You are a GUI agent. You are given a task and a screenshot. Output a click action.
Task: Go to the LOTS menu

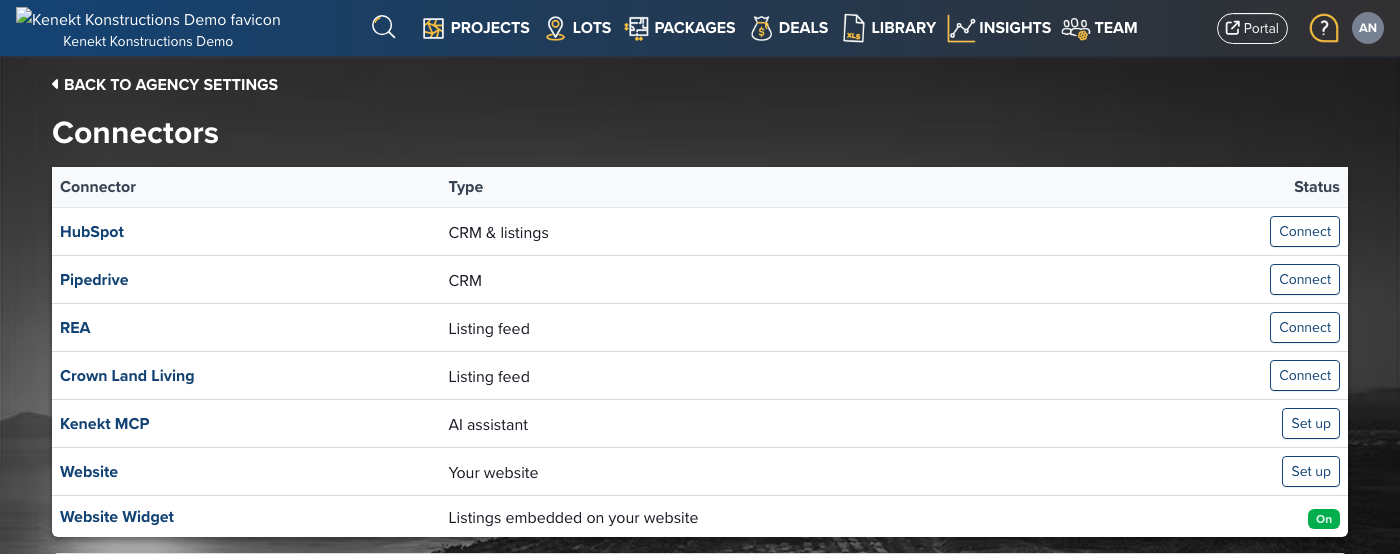(x=592, y=28)
